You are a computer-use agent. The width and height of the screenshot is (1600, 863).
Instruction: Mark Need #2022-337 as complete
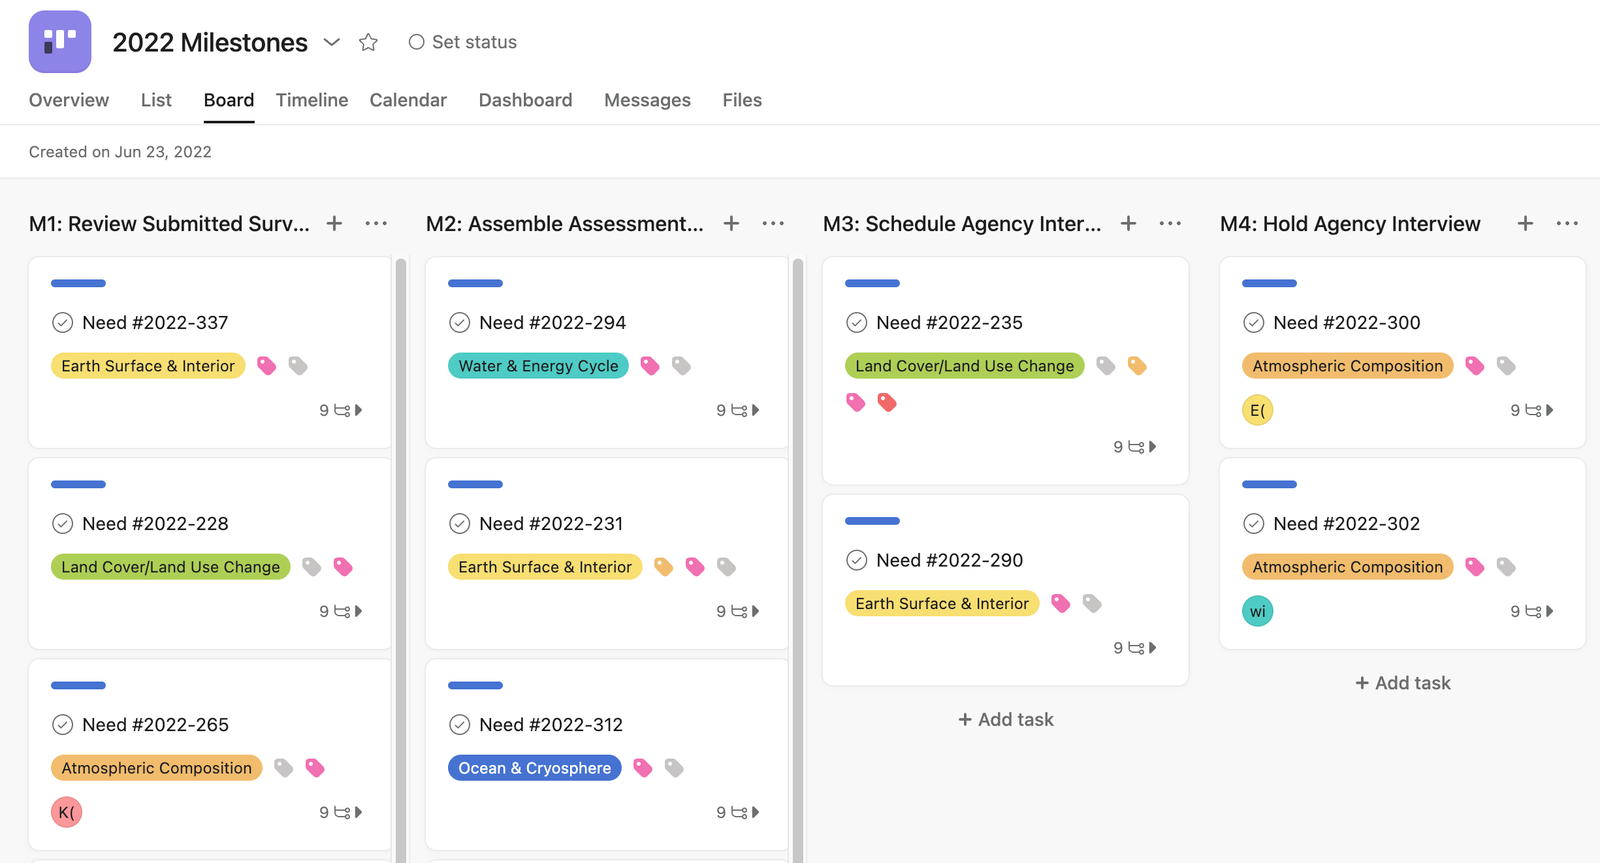tap(62, 323)
